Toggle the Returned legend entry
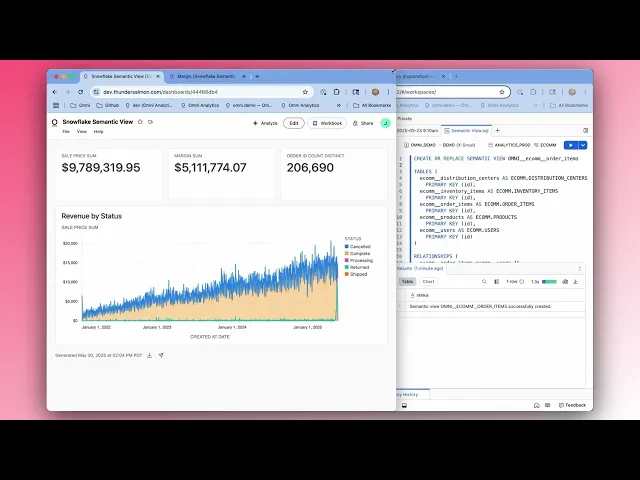This screenshot has width=640, height=480. [x=357, y=267]
